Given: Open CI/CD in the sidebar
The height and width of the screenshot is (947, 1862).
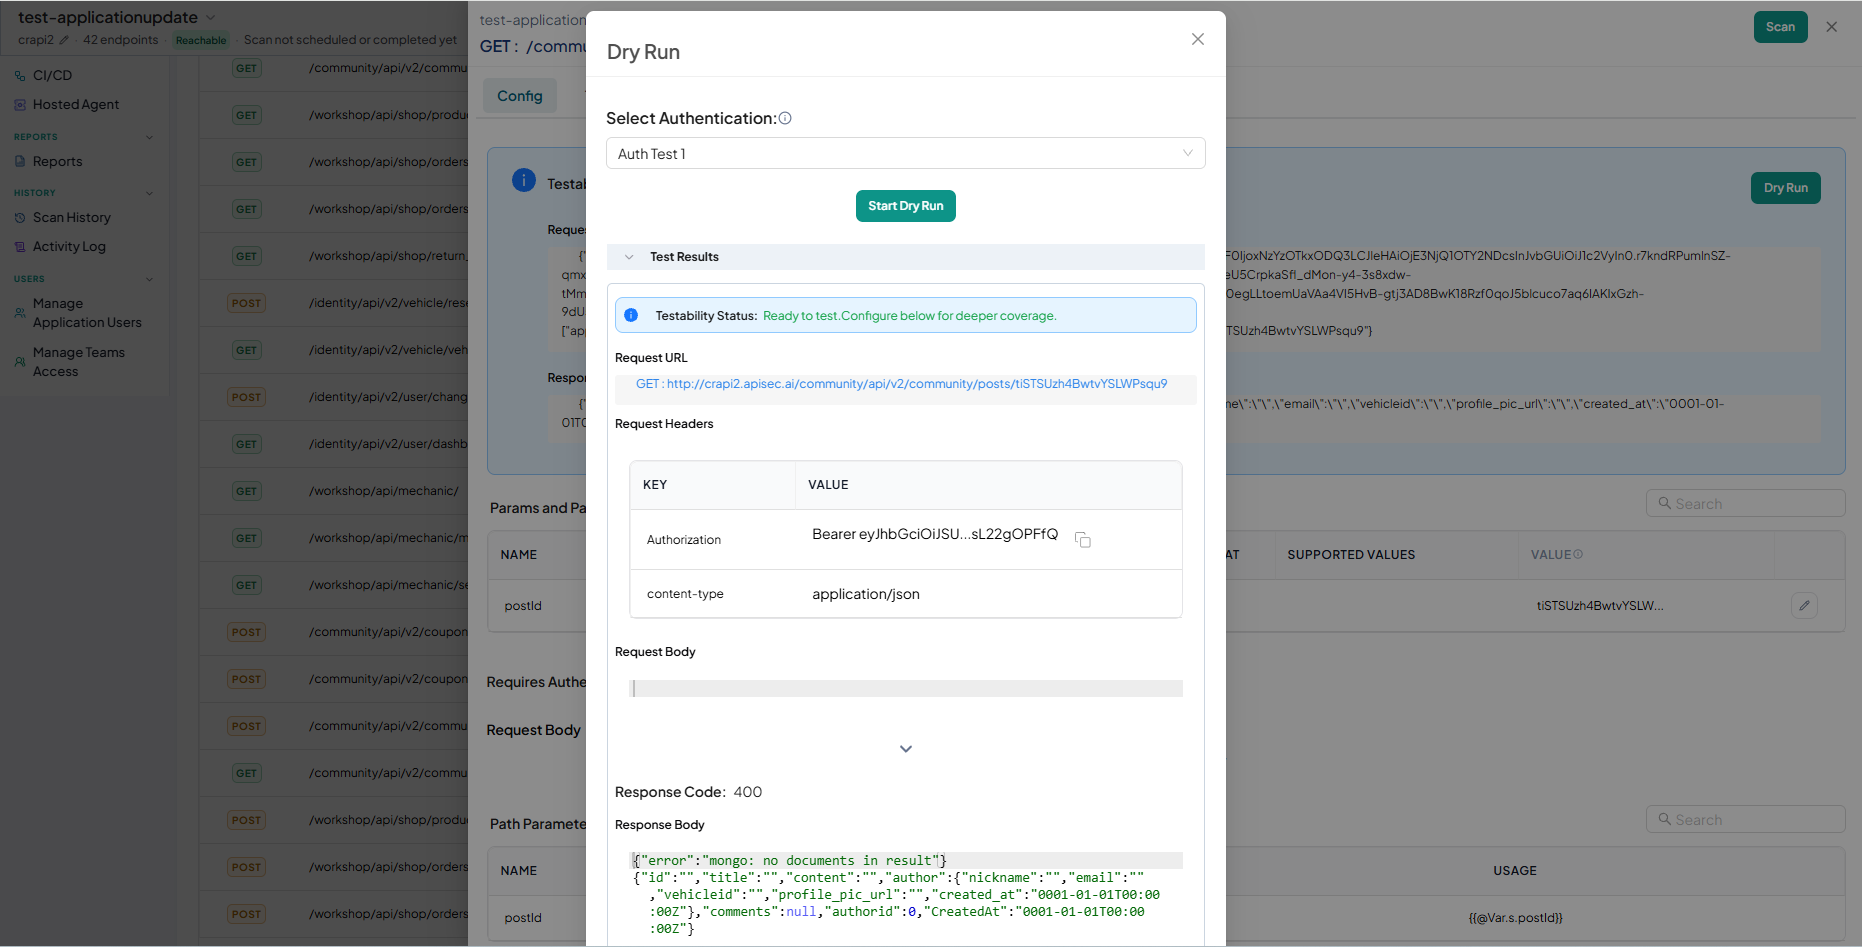Looking at the screenshot, I should pyautogui.click(x=52, y=75).
